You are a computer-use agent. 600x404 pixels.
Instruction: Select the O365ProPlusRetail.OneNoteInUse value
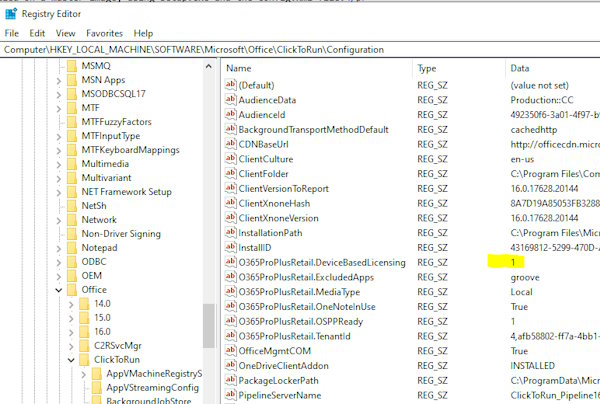(x=307, y=306)
